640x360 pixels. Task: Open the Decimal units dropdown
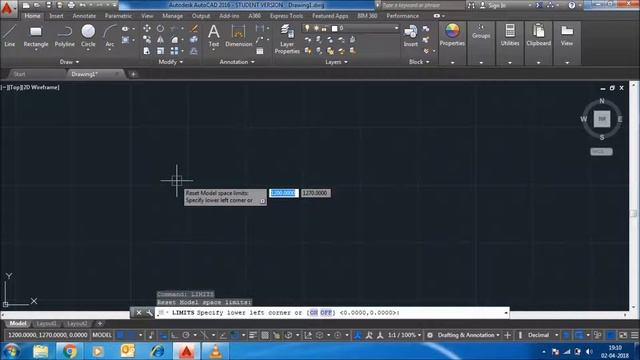coord(542,335)
